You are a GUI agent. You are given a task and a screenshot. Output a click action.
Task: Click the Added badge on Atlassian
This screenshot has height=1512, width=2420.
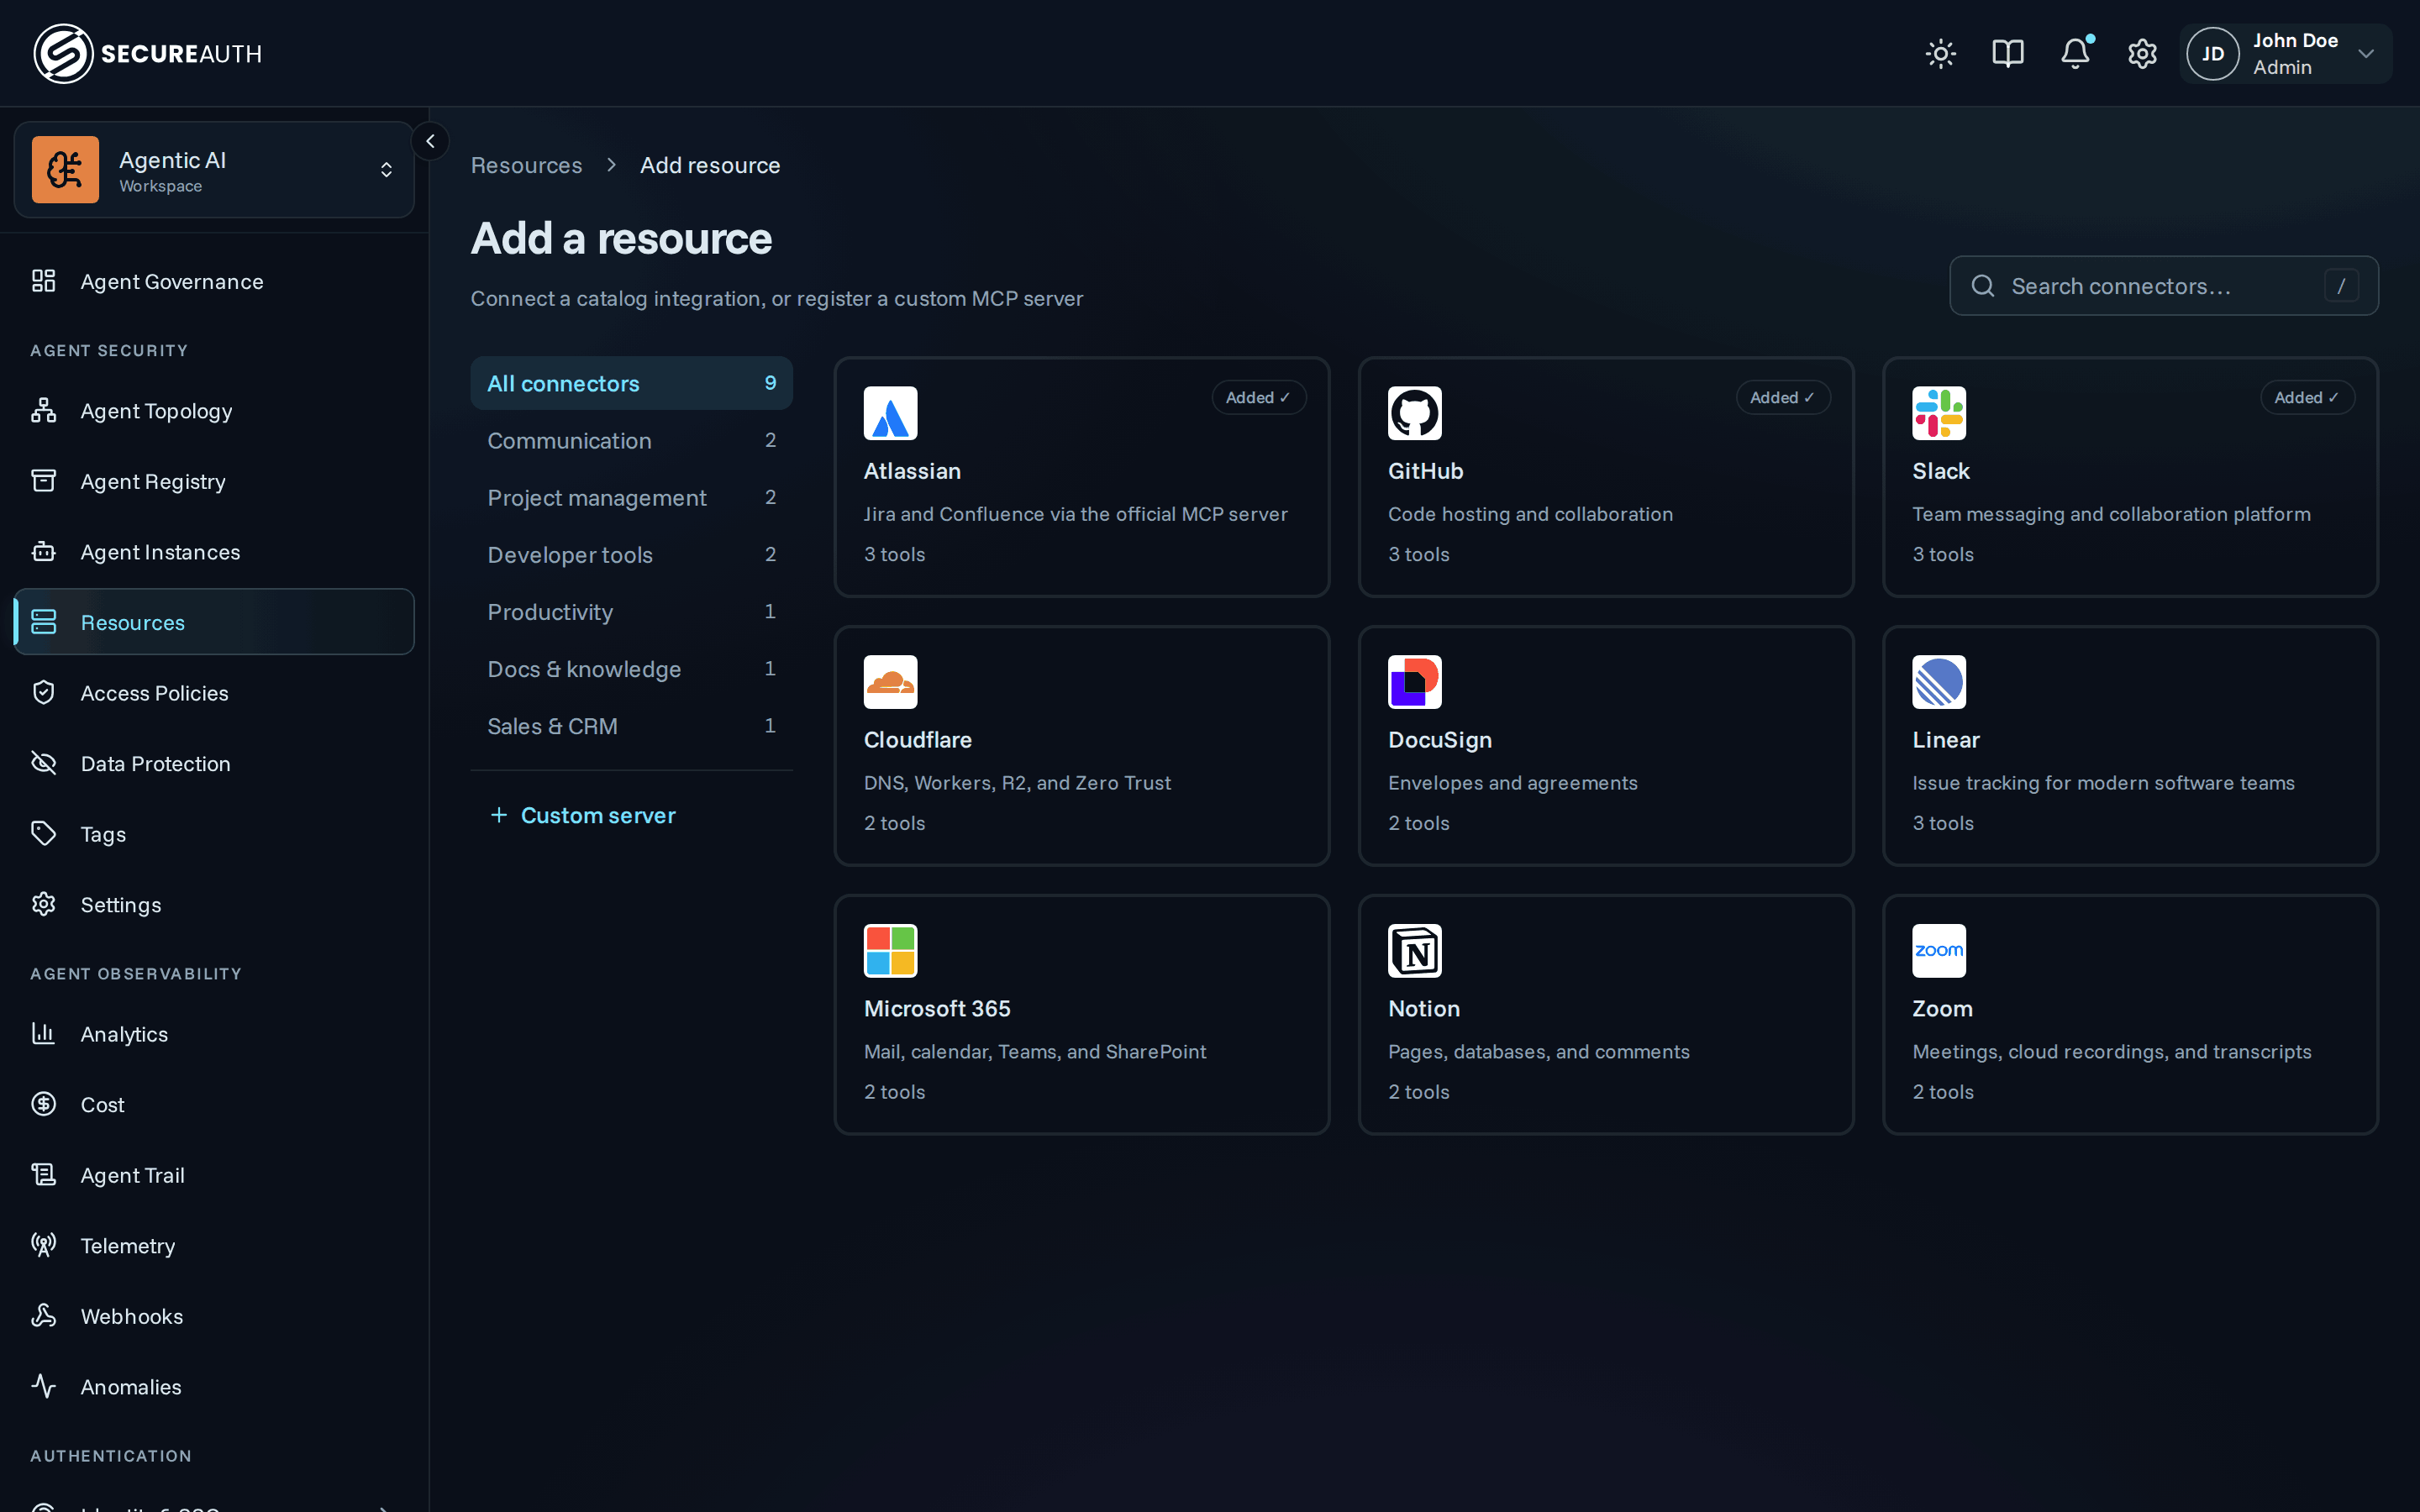[x=1258, y=397]
